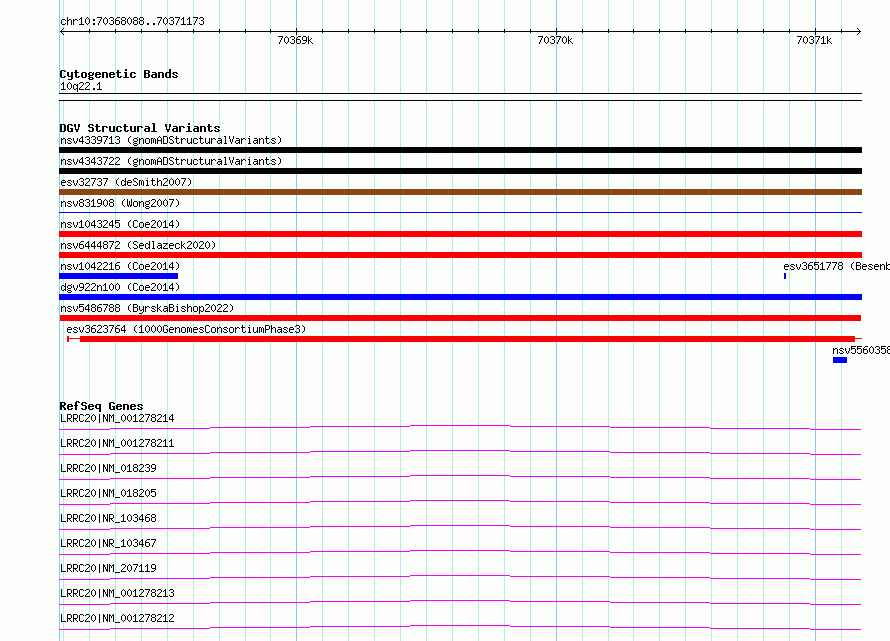
Task: Click the 70370k ruler tick label
Action: click(x=555, y=40)
